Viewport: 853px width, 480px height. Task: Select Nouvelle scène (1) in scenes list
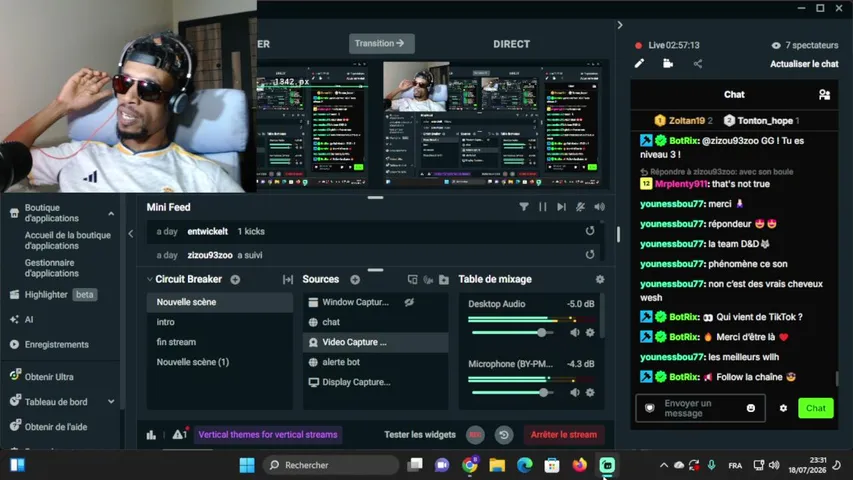pyautogui.click(x=220, y=362)
